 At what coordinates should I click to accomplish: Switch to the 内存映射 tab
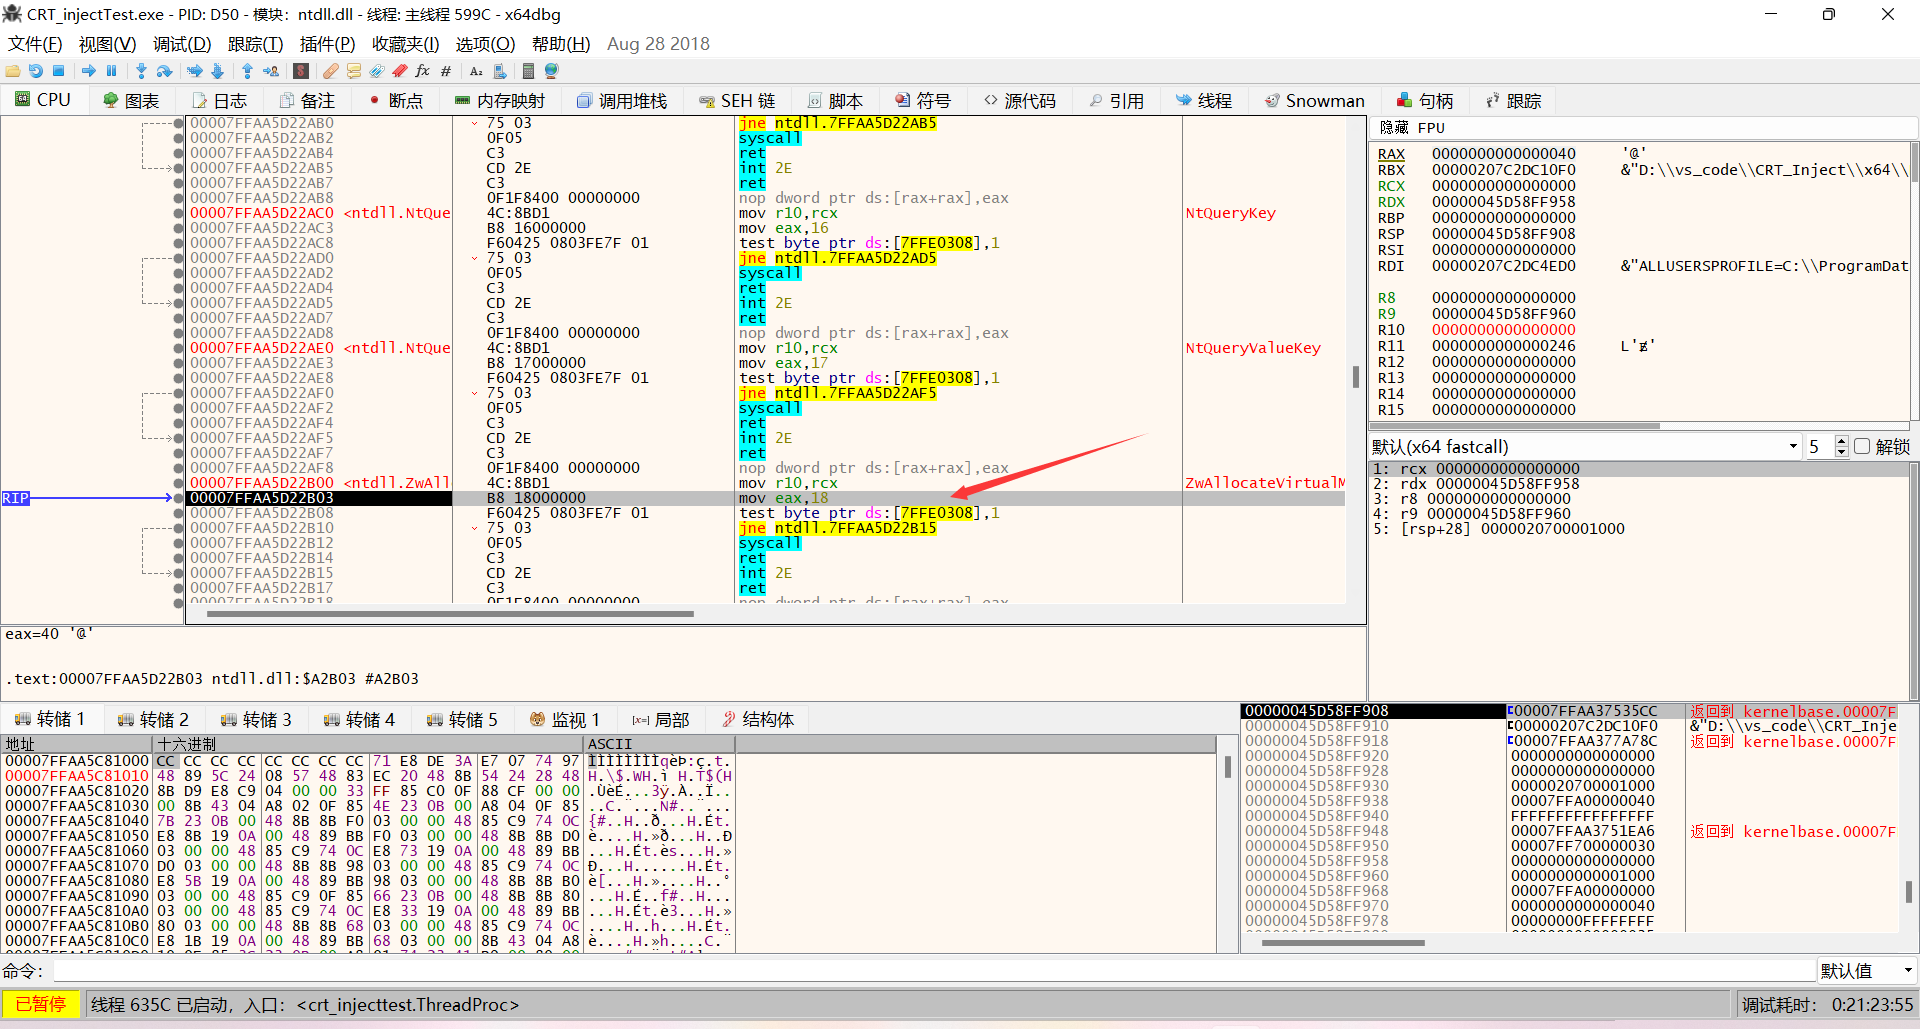(x=499, y=101)
